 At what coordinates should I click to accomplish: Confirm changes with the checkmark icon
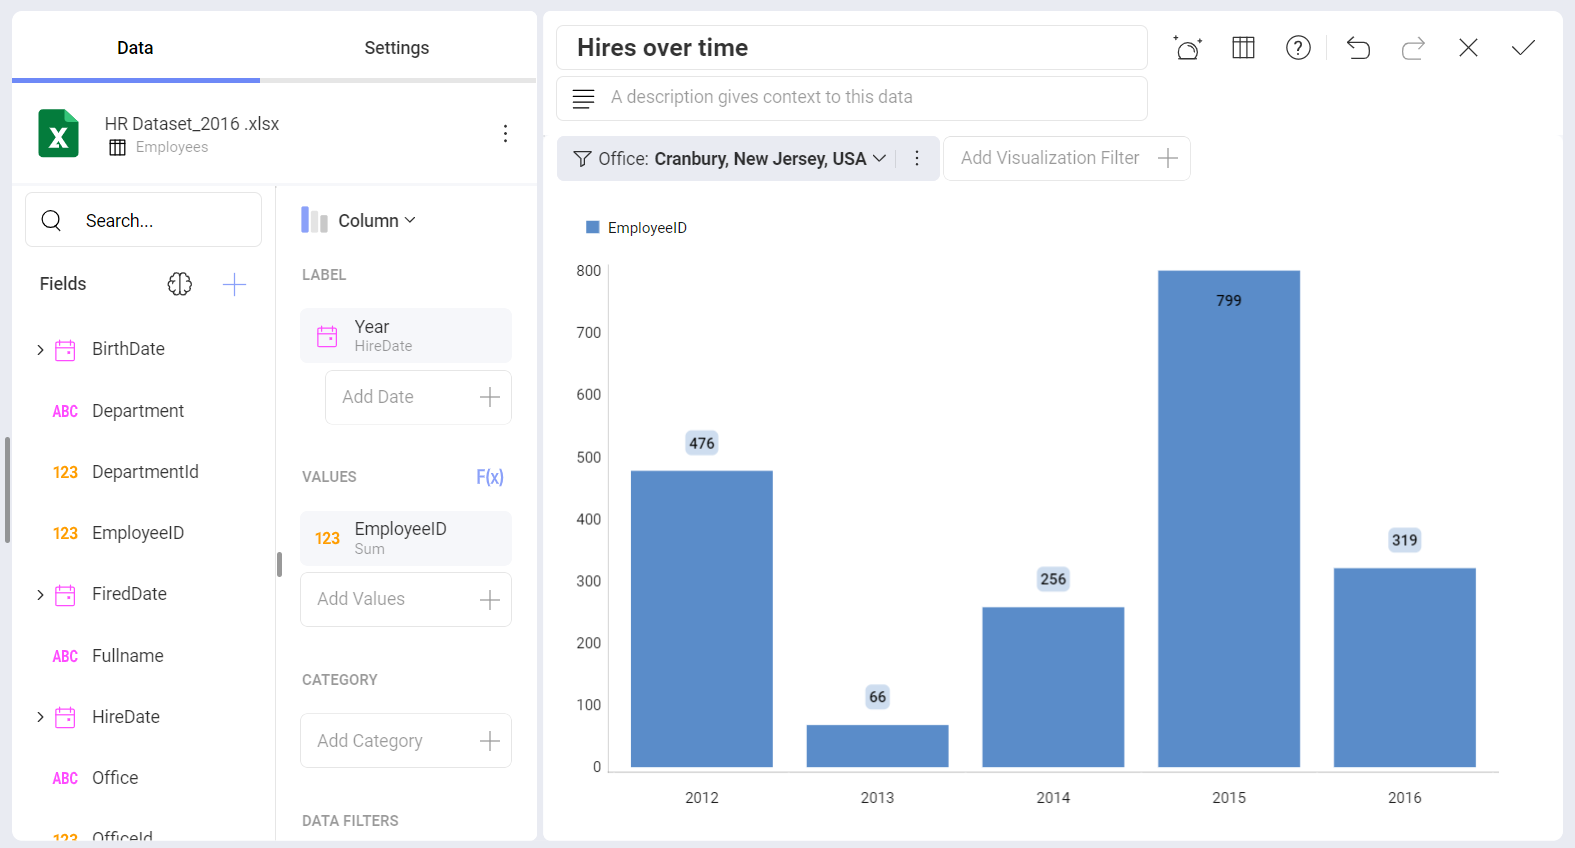[1523, 48]
